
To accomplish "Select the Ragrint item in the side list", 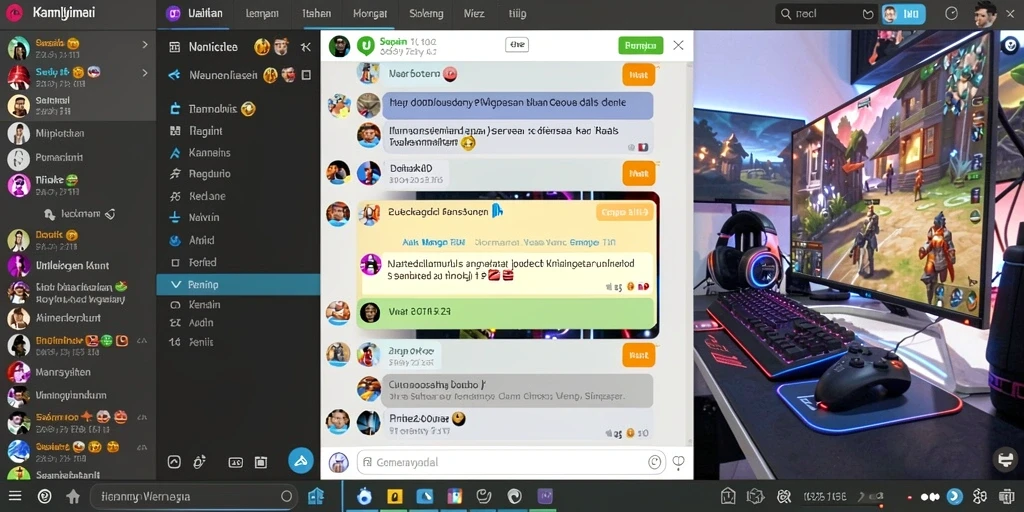I will tap(206, 131).
